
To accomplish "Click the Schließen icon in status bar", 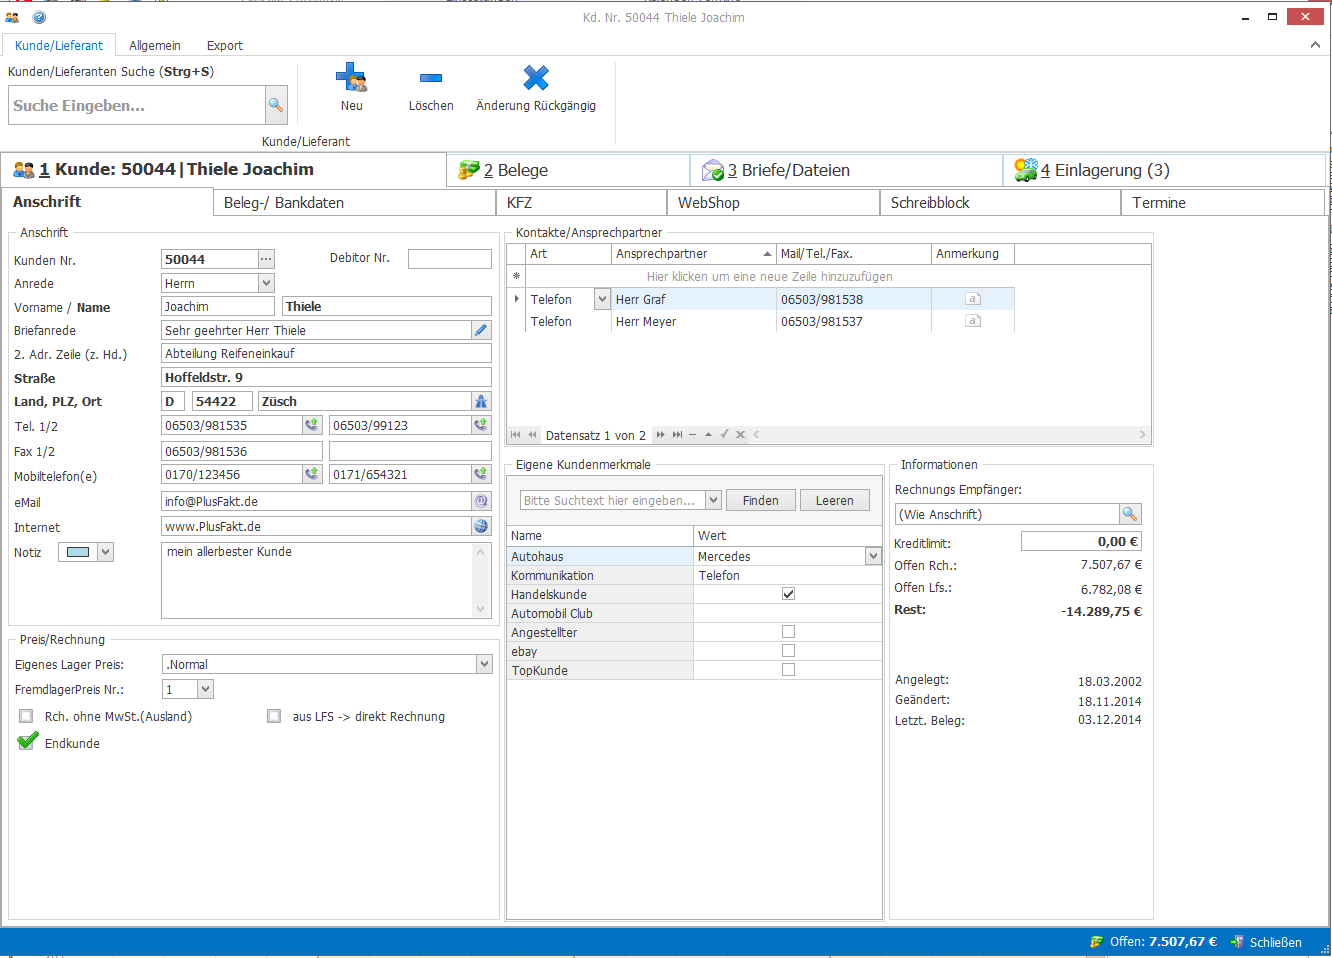I will (x=1237, y=942).
